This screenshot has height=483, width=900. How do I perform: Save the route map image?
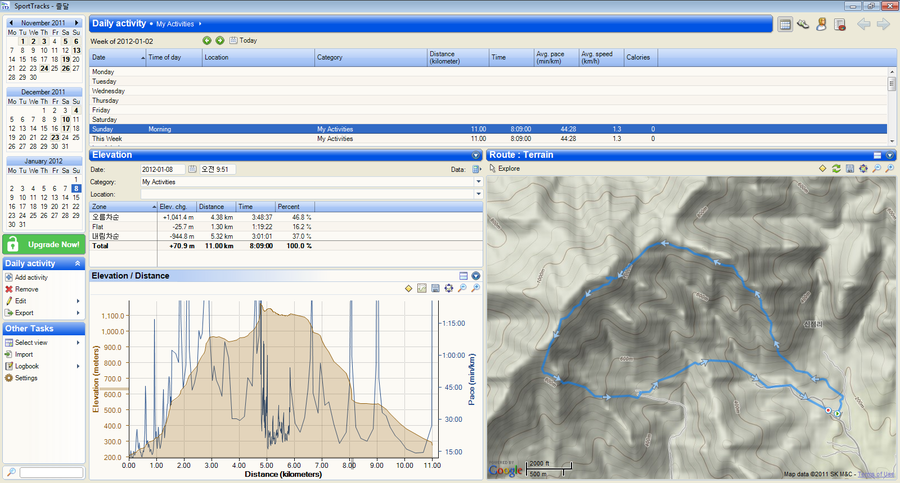coord(850,168)
